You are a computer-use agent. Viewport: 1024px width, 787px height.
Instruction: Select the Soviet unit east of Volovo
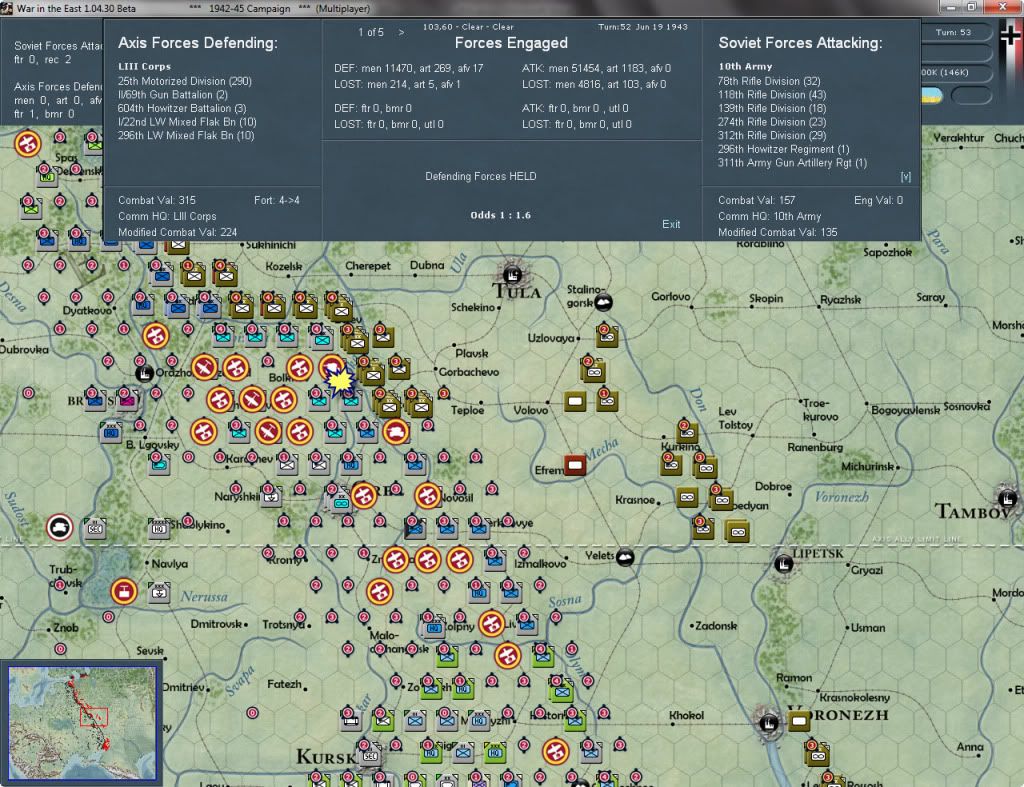(575, 400)
